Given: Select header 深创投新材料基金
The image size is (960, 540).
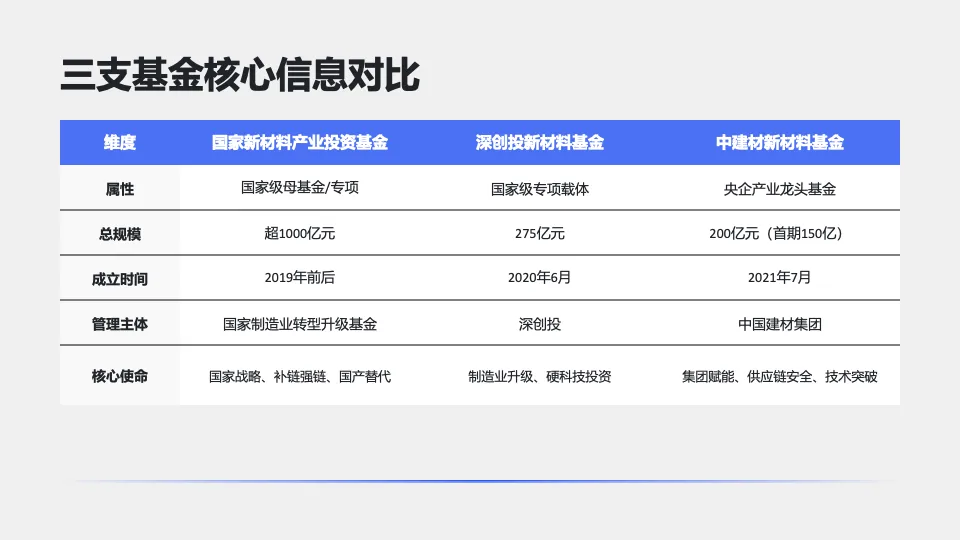Looking at the screenshot, I should coord(540,143).
